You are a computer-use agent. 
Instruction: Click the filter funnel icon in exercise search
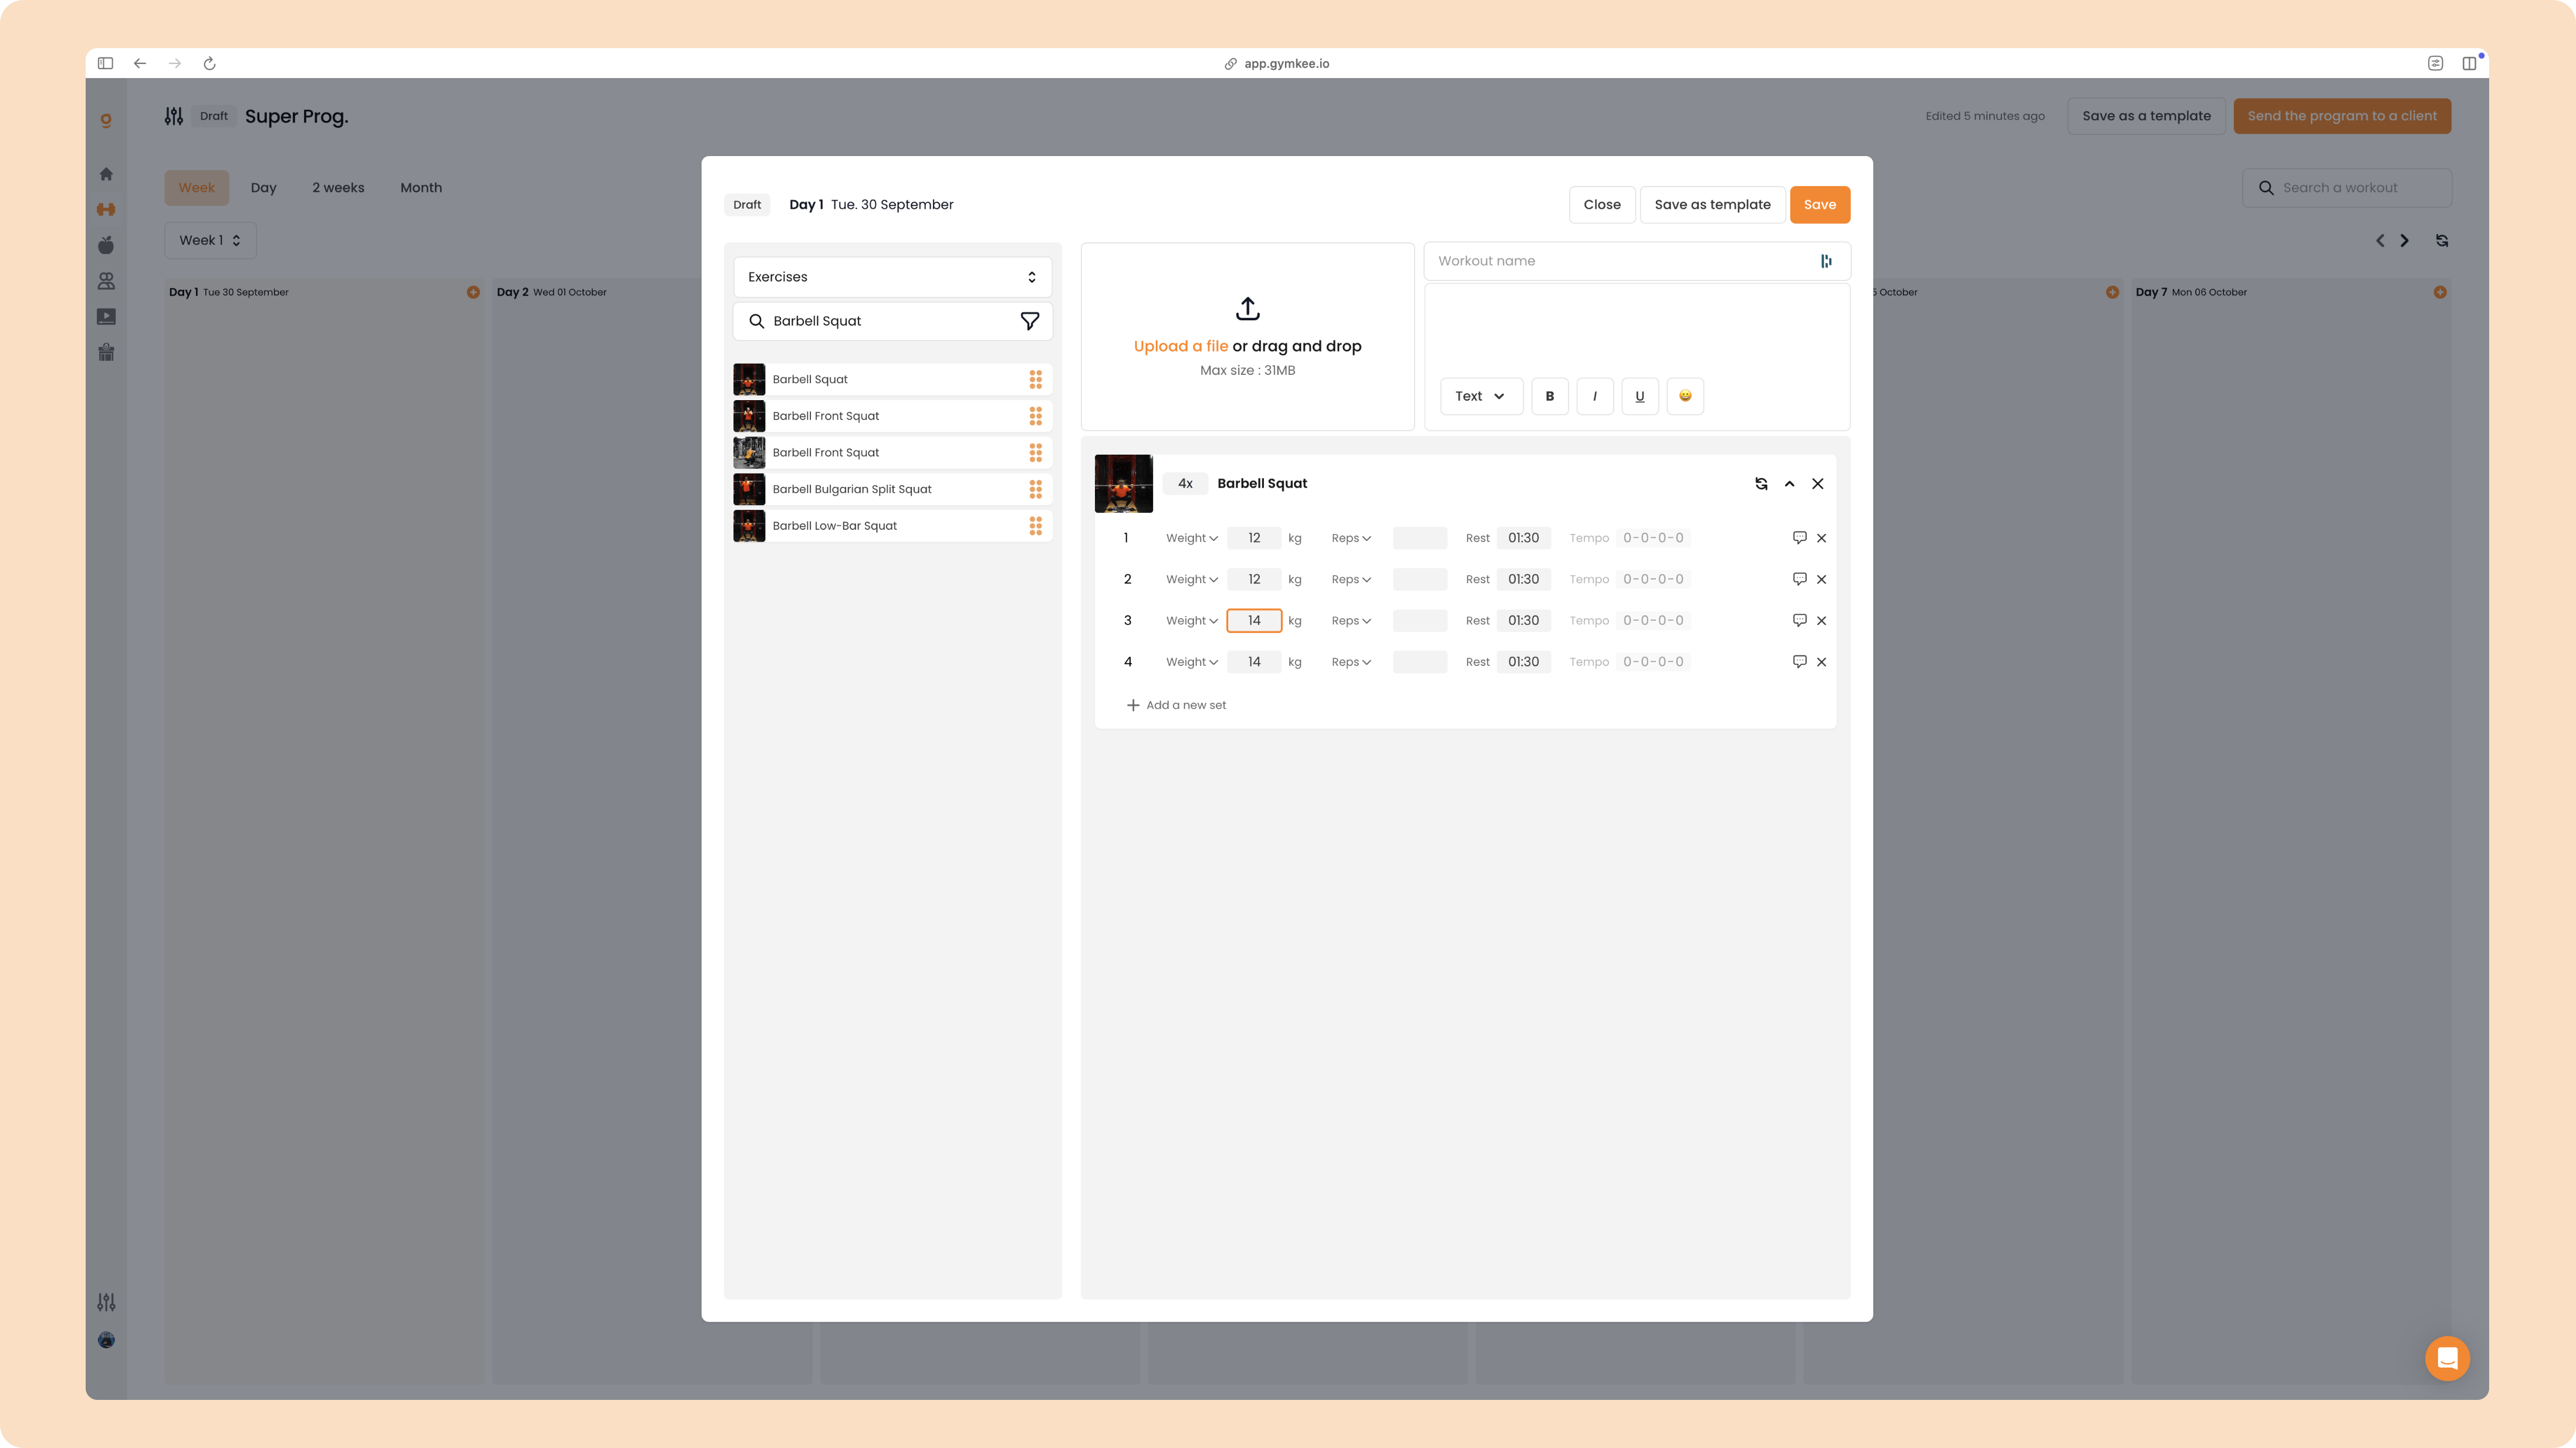[1029, 321]
